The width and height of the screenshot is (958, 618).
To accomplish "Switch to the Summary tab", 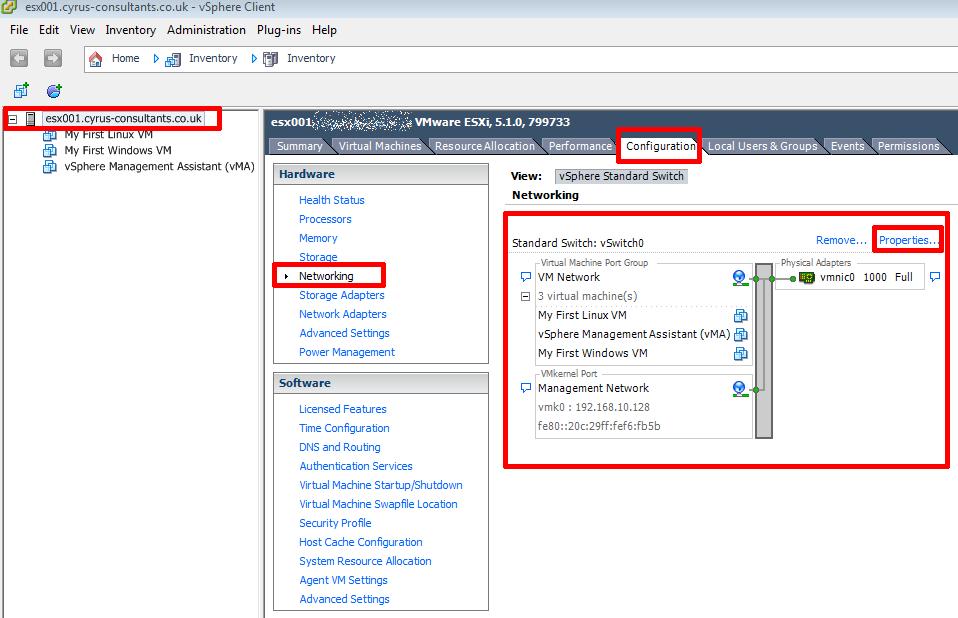I will (299, 146).
